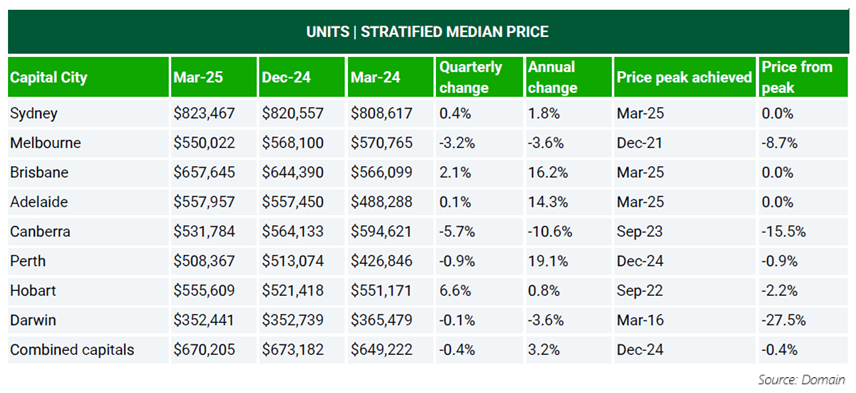The image size is (856, 393).
Task: Click Darwin's price from peak -27.5%
Action: pos(783,320)
